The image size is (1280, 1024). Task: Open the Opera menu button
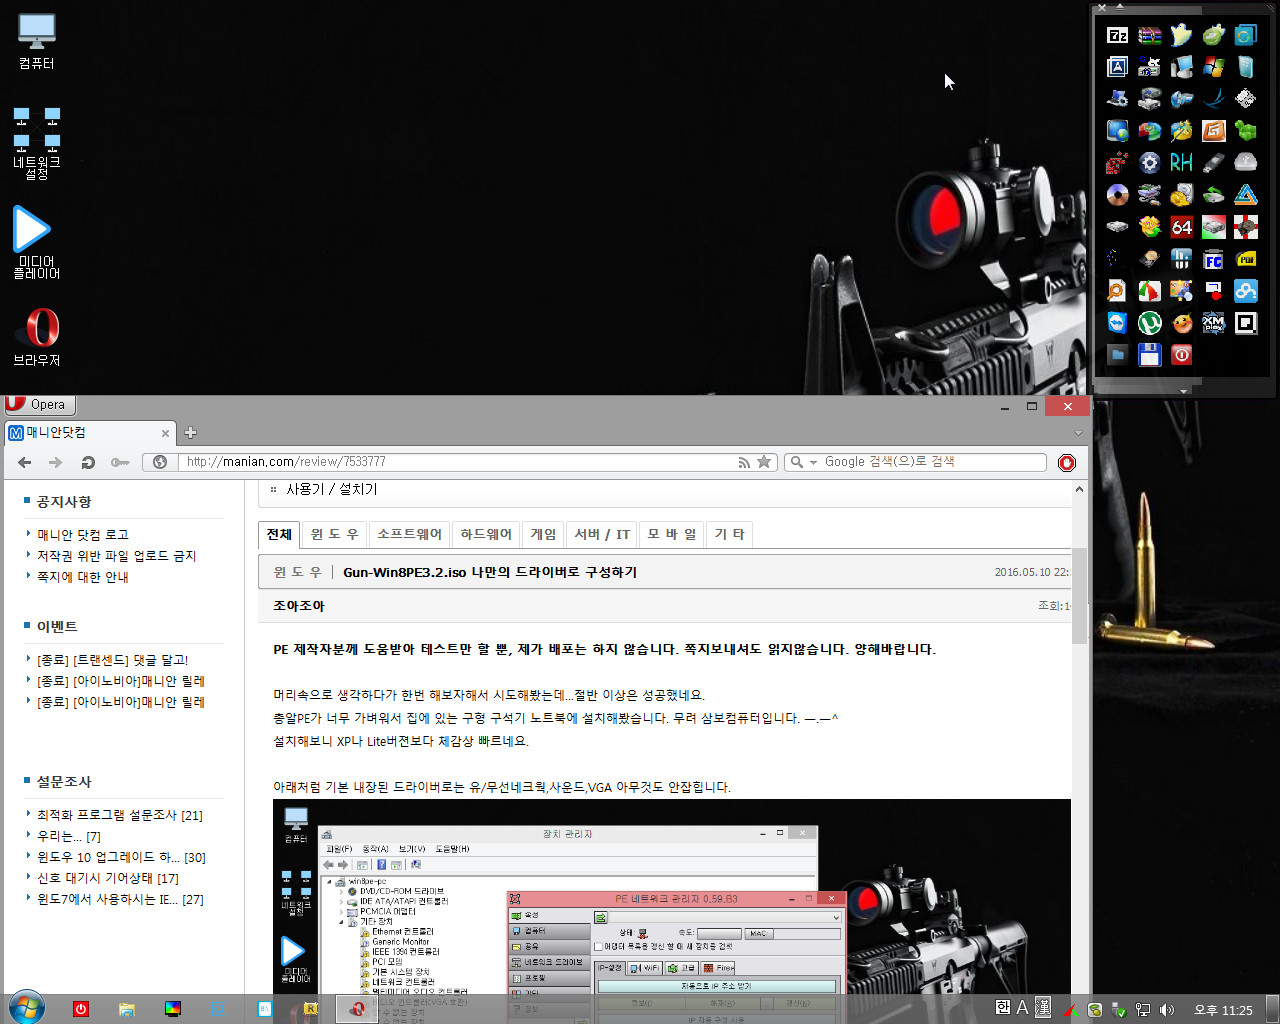point(39,404)
